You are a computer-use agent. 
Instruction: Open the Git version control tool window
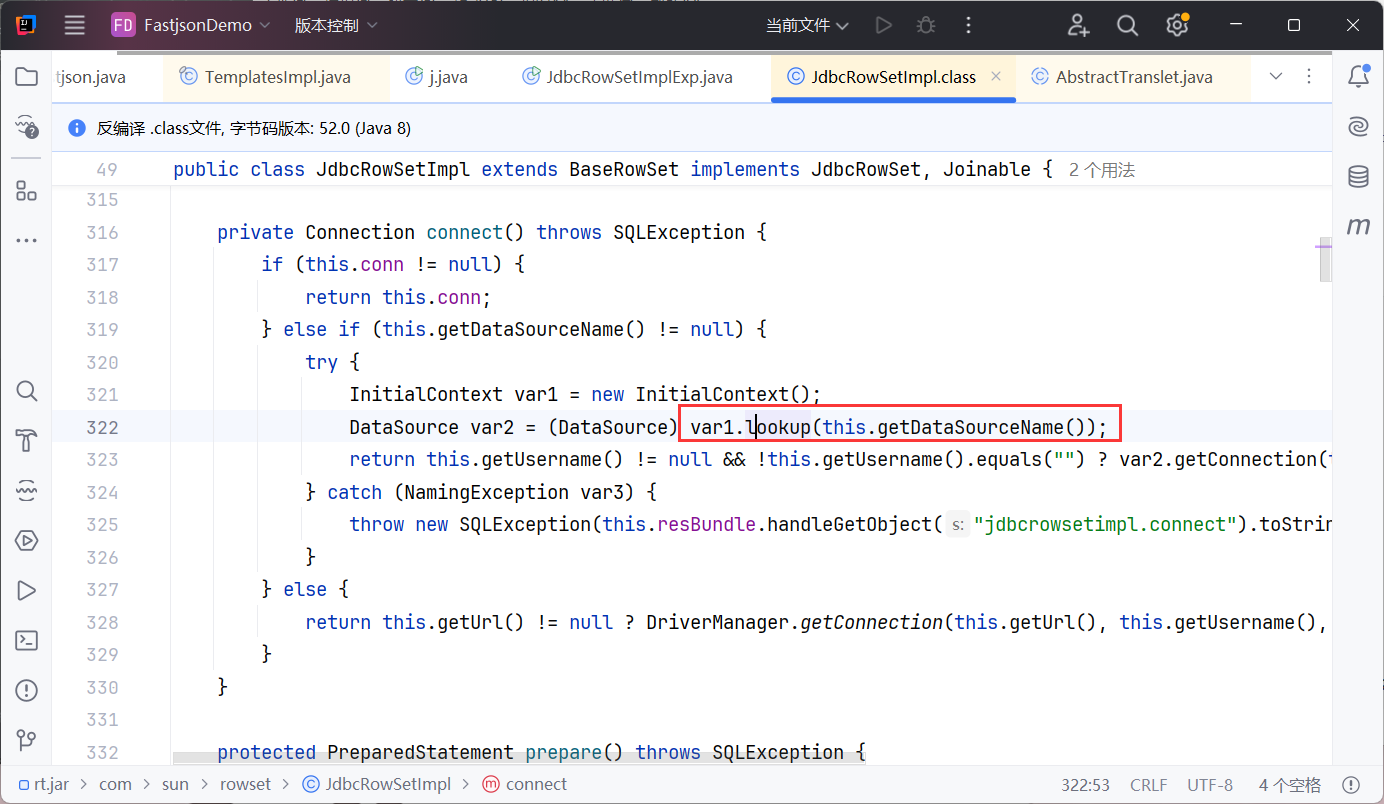(27, 740)
